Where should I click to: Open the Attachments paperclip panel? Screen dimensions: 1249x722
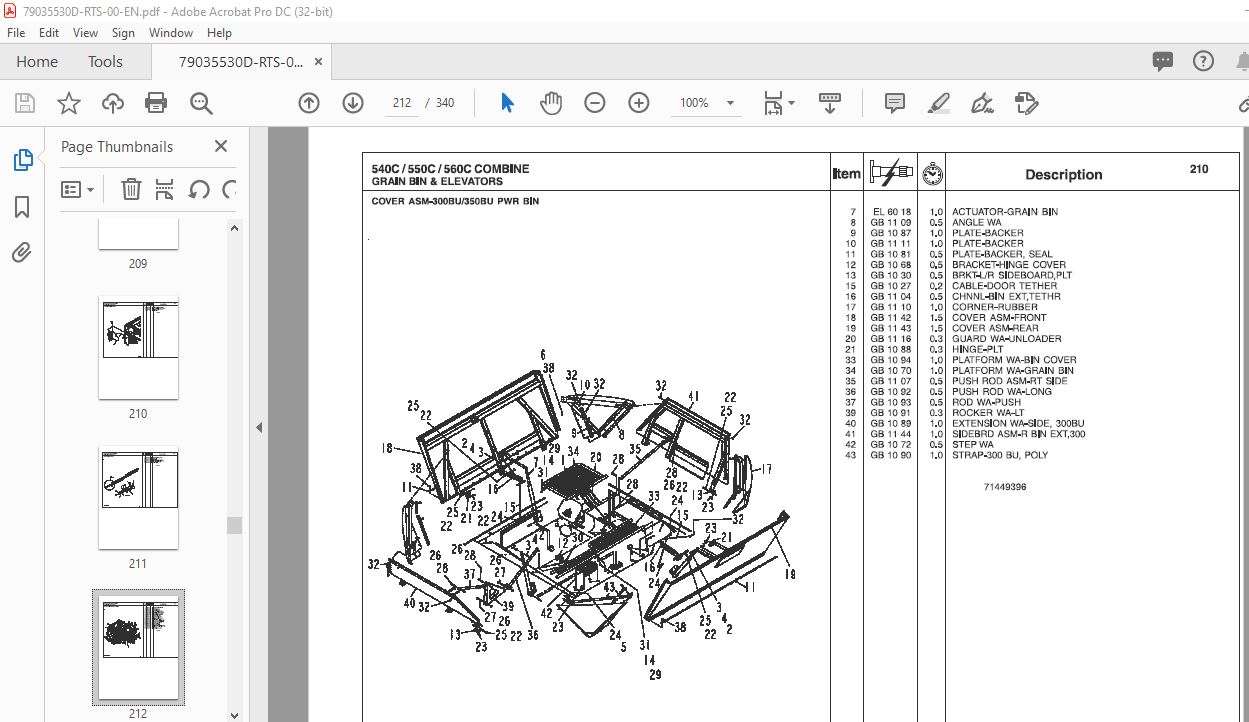(22, 252)
